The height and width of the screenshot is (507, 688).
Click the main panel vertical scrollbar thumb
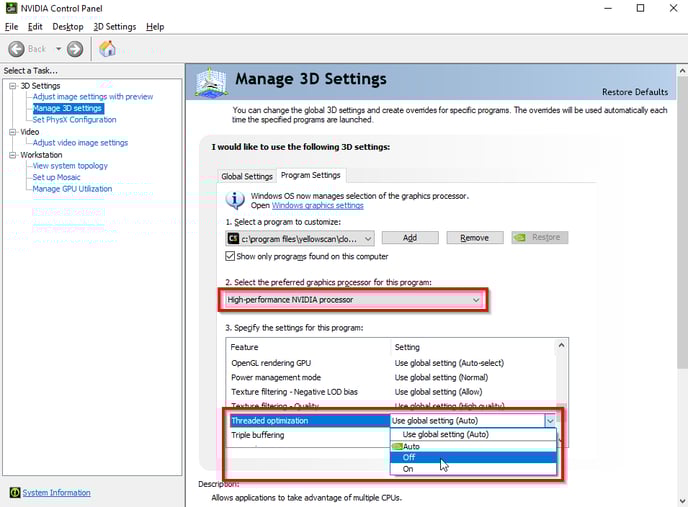[682, 222]
